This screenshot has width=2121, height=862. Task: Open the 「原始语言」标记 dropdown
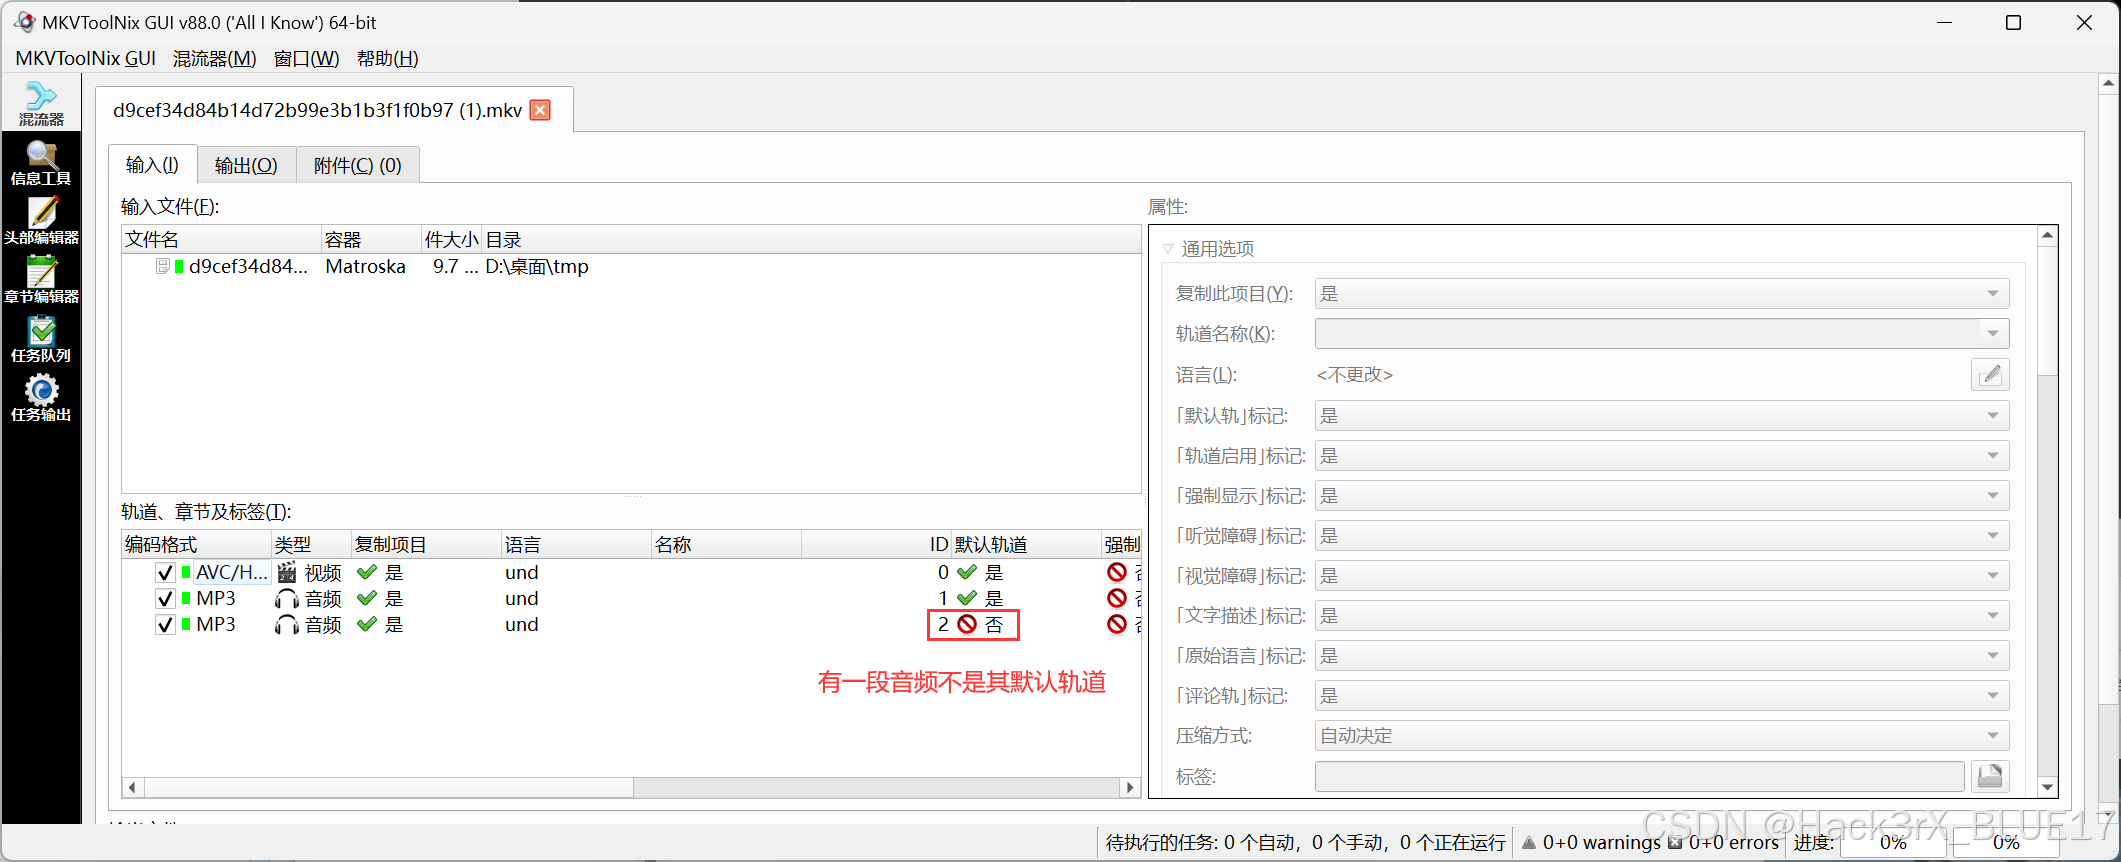1661,656
